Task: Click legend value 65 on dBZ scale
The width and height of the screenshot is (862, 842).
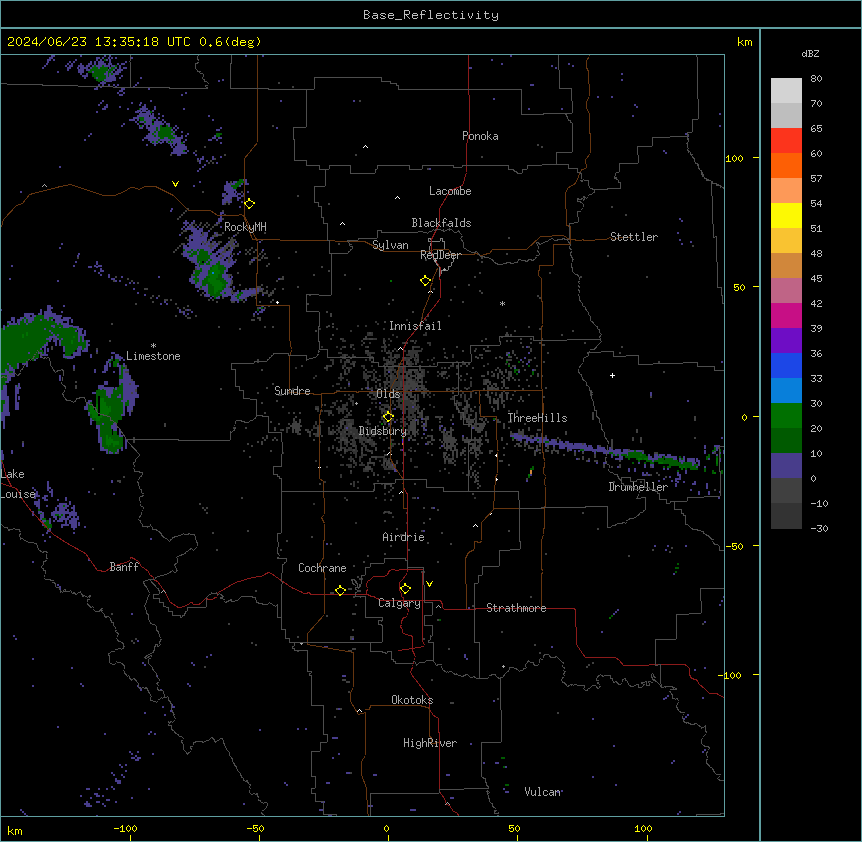Action: (x=816, y=129)
